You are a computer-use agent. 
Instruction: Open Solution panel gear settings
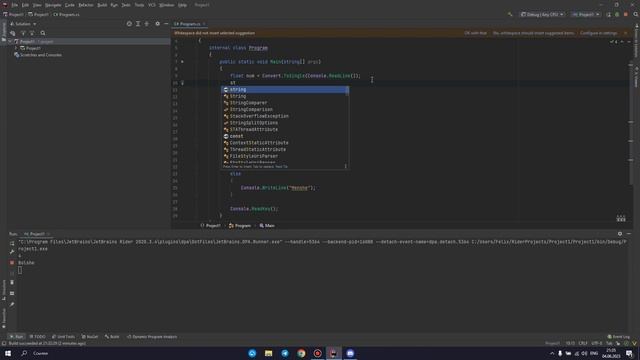158,24
